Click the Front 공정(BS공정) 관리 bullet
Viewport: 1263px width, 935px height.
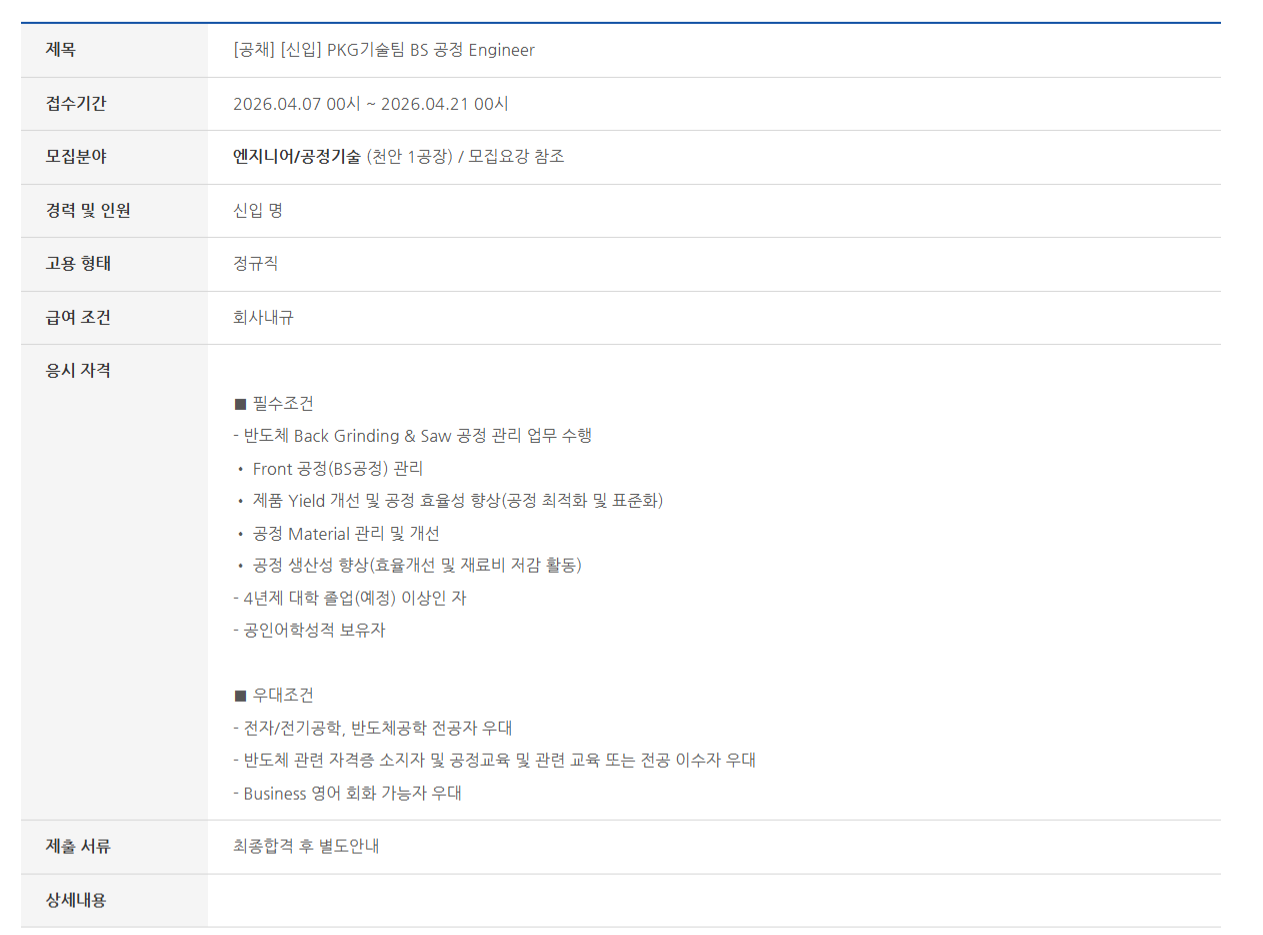[337, 469]
